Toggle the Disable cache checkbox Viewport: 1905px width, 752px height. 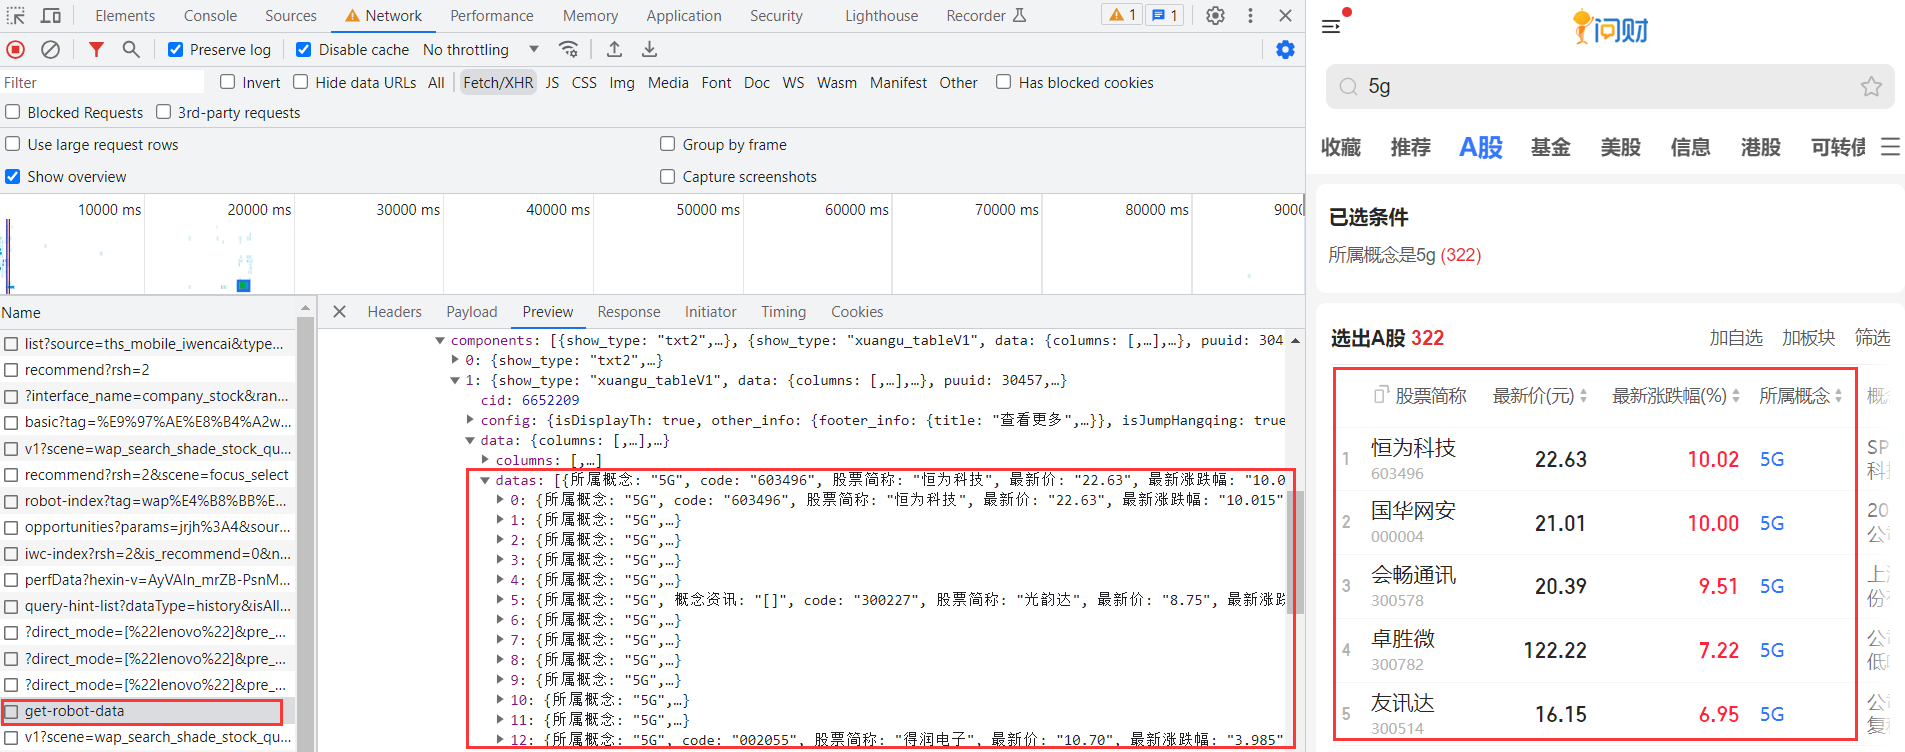pos(304,50)
